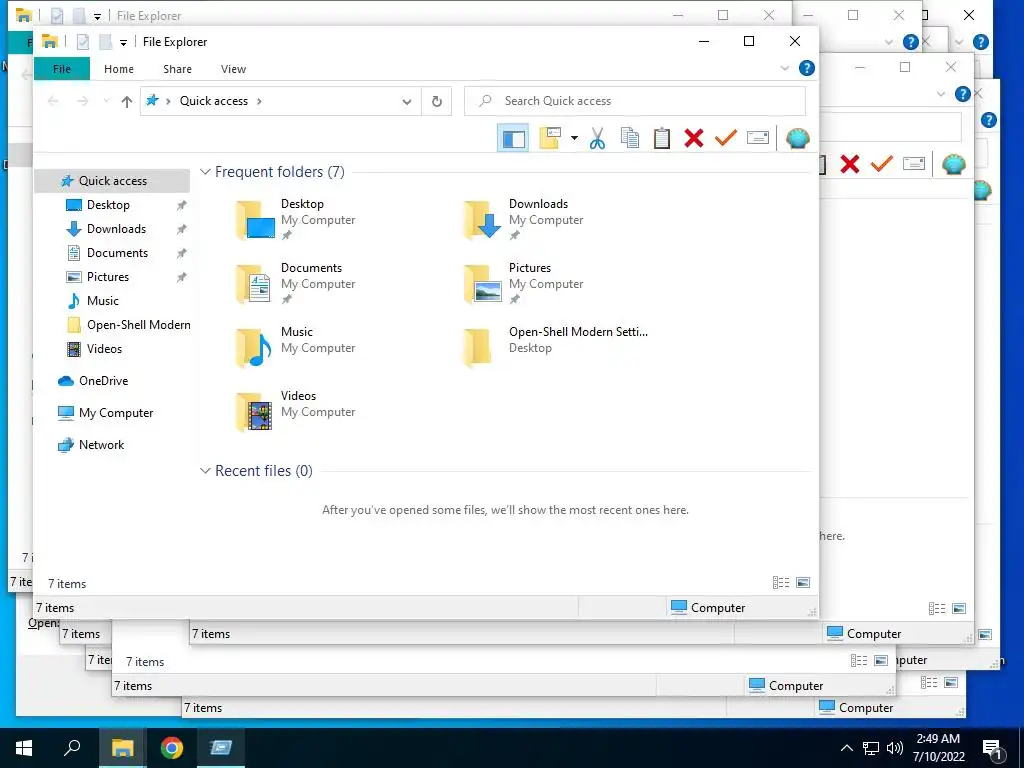Click the Folder Options toolbar icon
Screen dimensions: 1024x768
pos(550,138)
